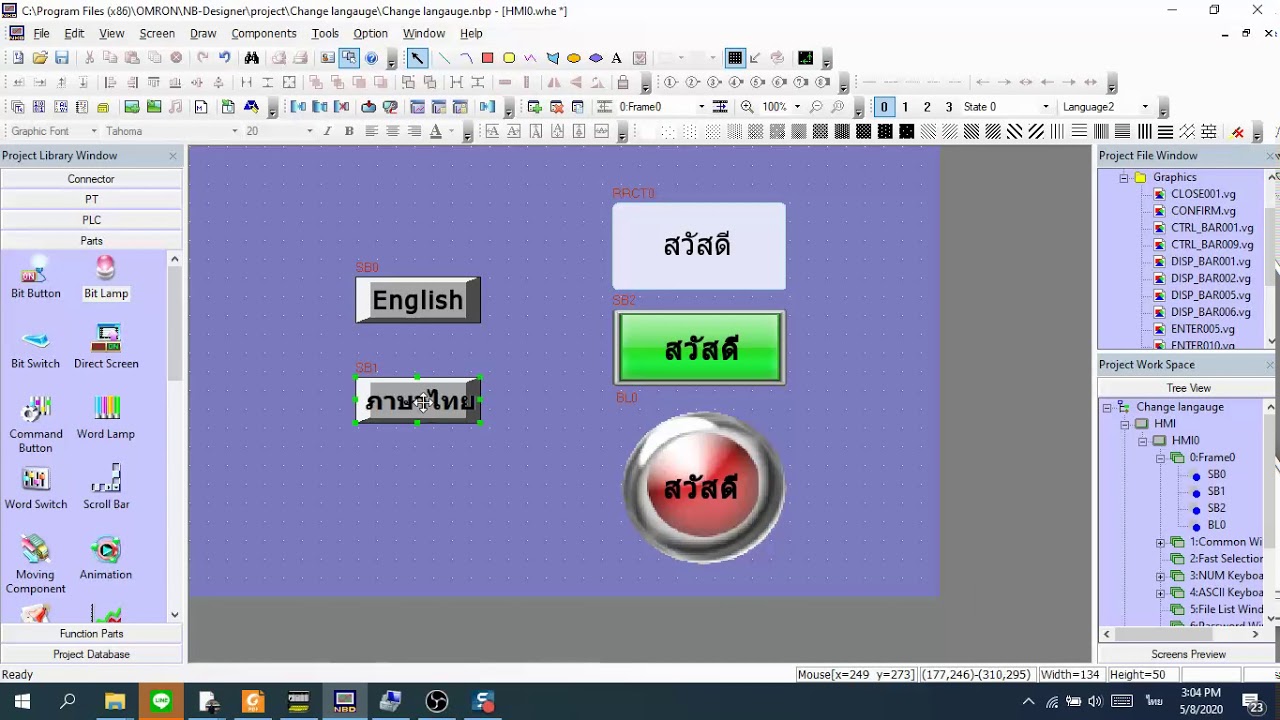Select the red Rectangle drawing tool

(x=487, y=58)
